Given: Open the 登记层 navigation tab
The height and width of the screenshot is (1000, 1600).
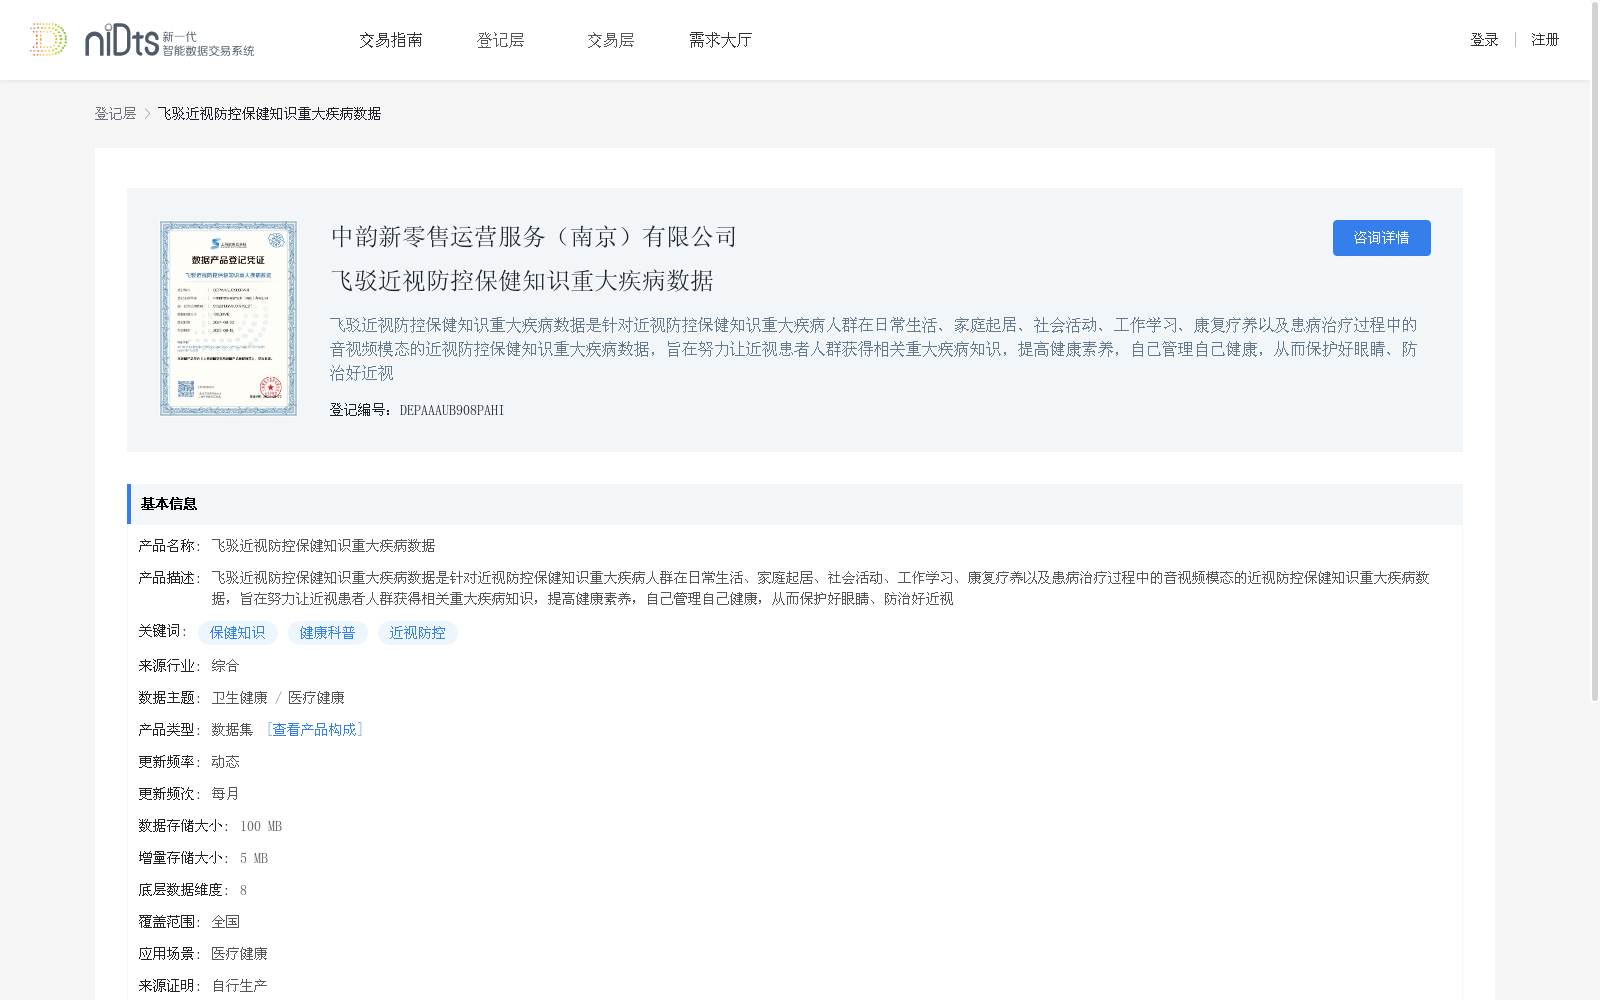Looking at the screenshot, I should (x=501, y=40).
